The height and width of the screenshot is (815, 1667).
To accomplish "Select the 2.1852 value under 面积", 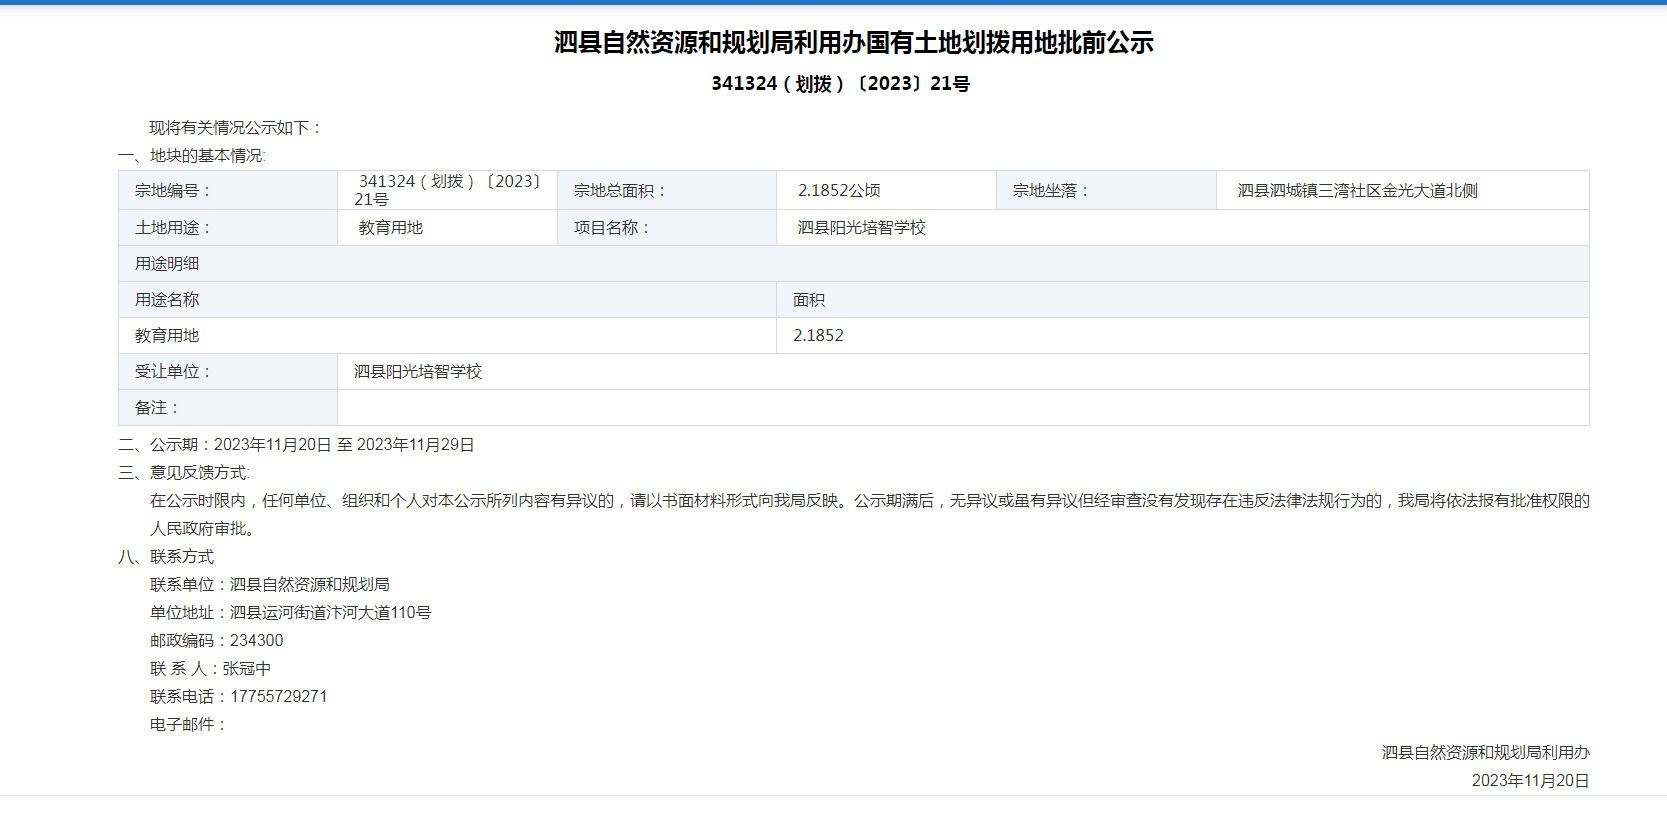I will point(818,336).
